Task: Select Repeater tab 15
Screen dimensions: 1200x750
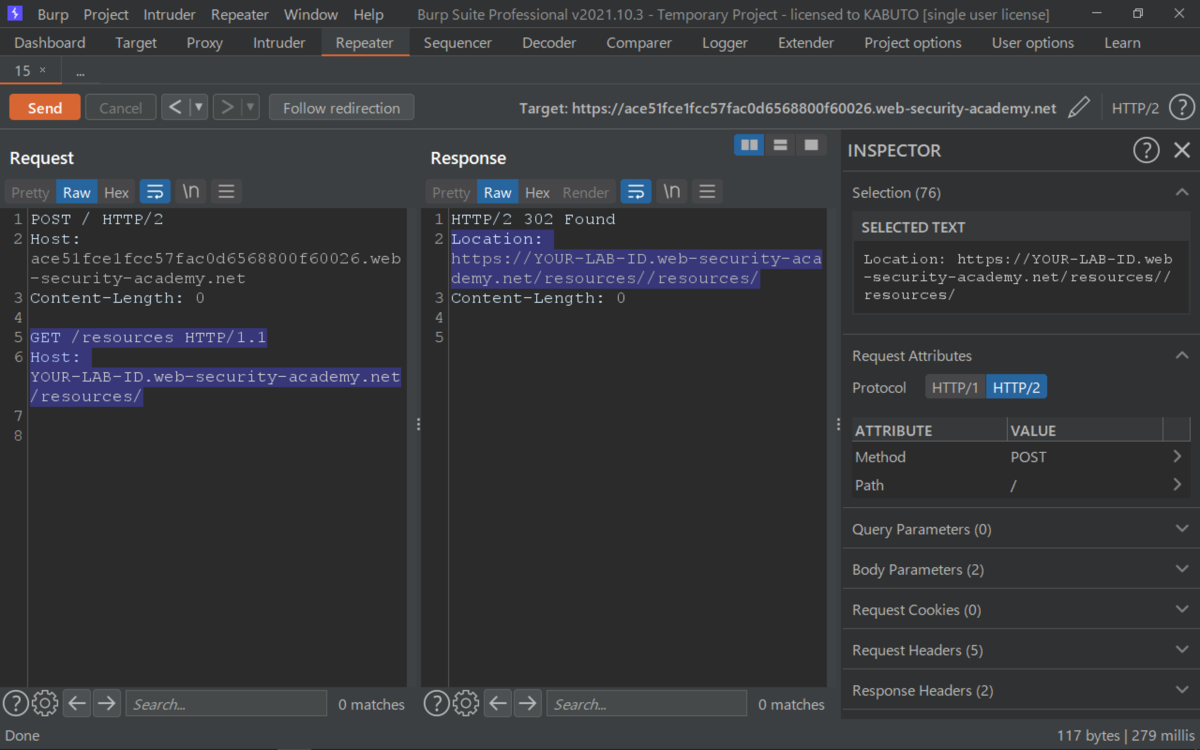Action: point(30,71)
